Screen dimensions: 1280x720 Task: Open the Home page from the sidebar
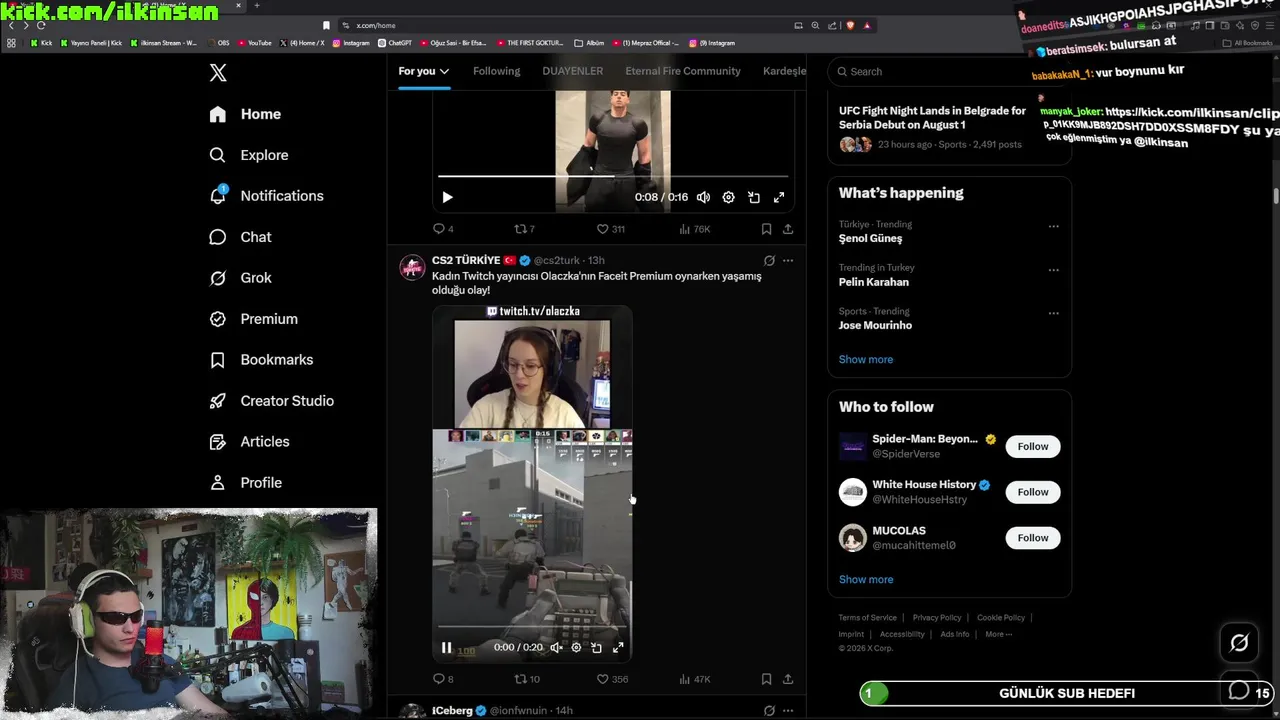(245, 114)
